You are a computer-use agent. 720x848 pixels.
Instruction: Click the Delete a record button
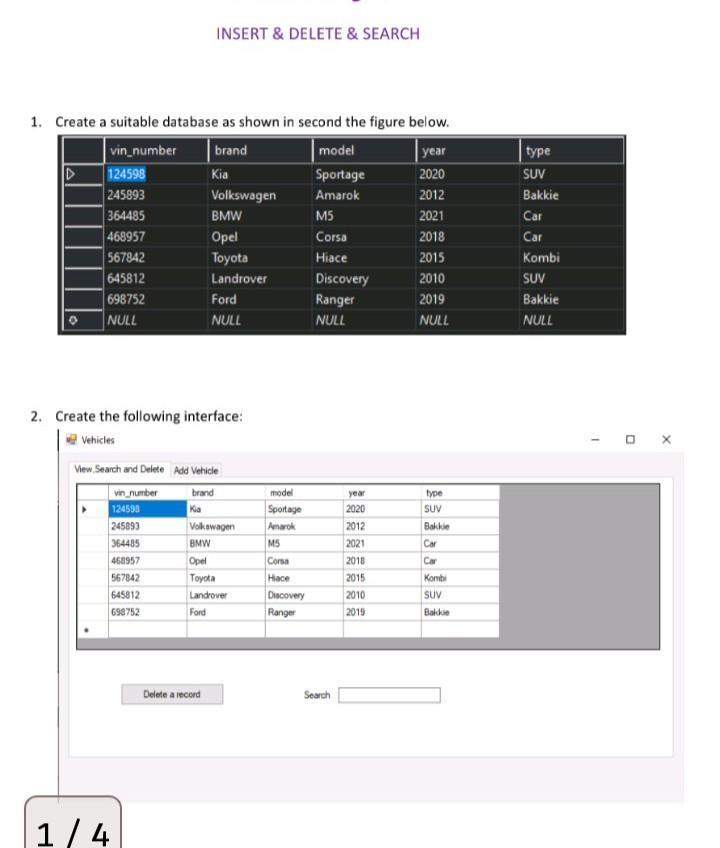pos(172,694)
